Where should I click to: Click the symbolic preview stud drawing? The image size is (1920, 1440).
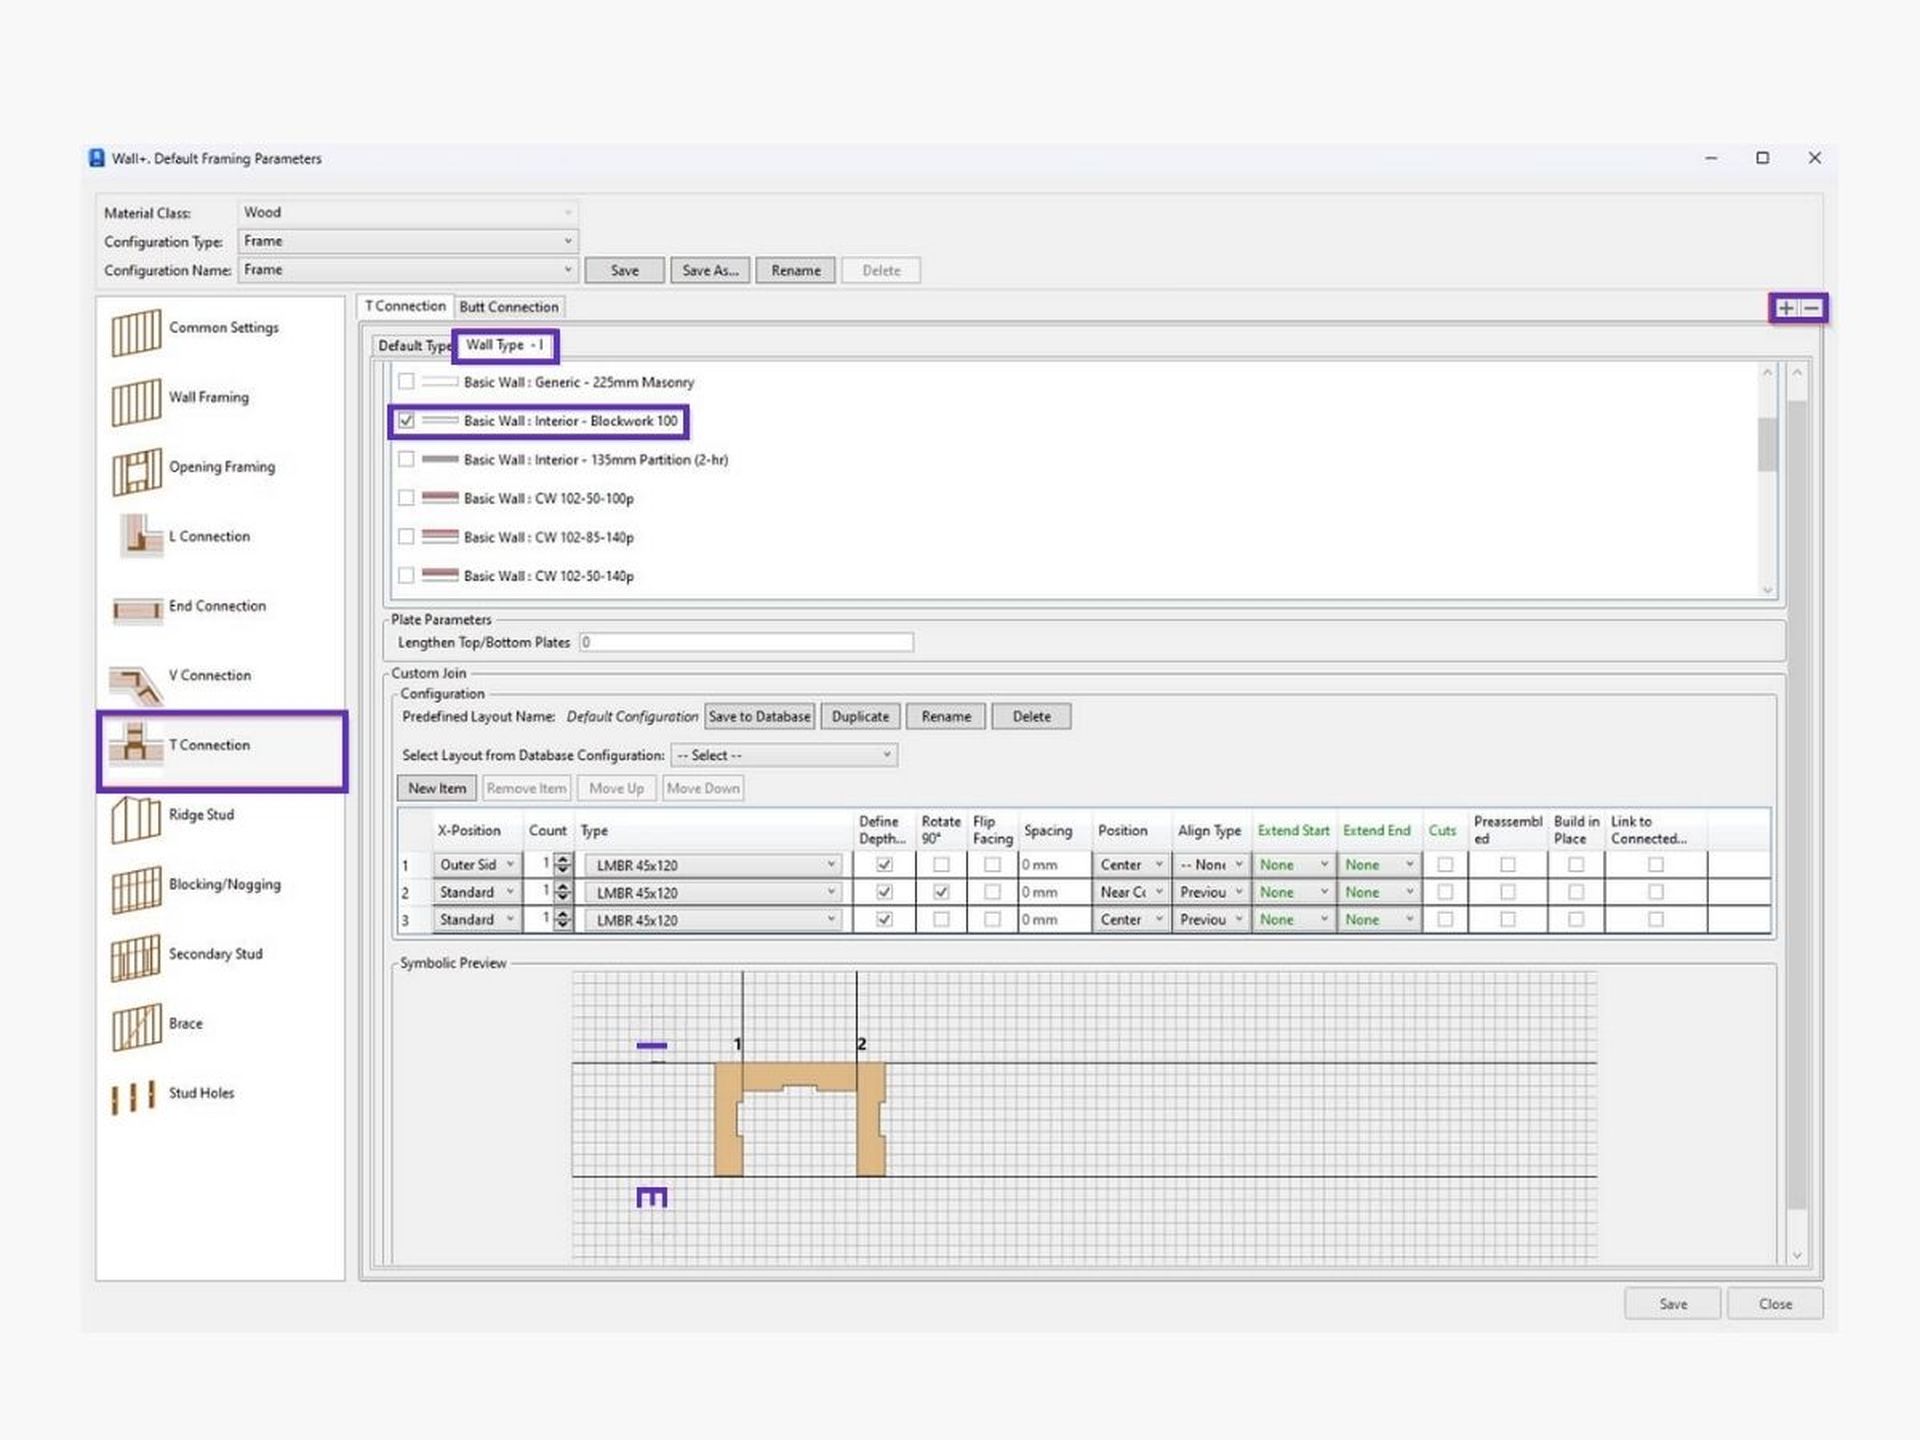click(x=800, y=1119)
